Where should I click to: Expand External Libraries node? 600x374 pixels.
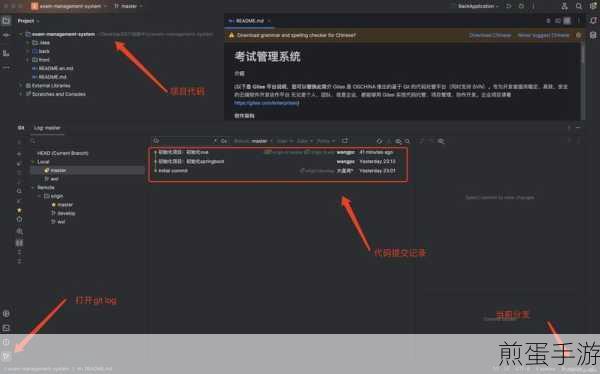(20, 85)
